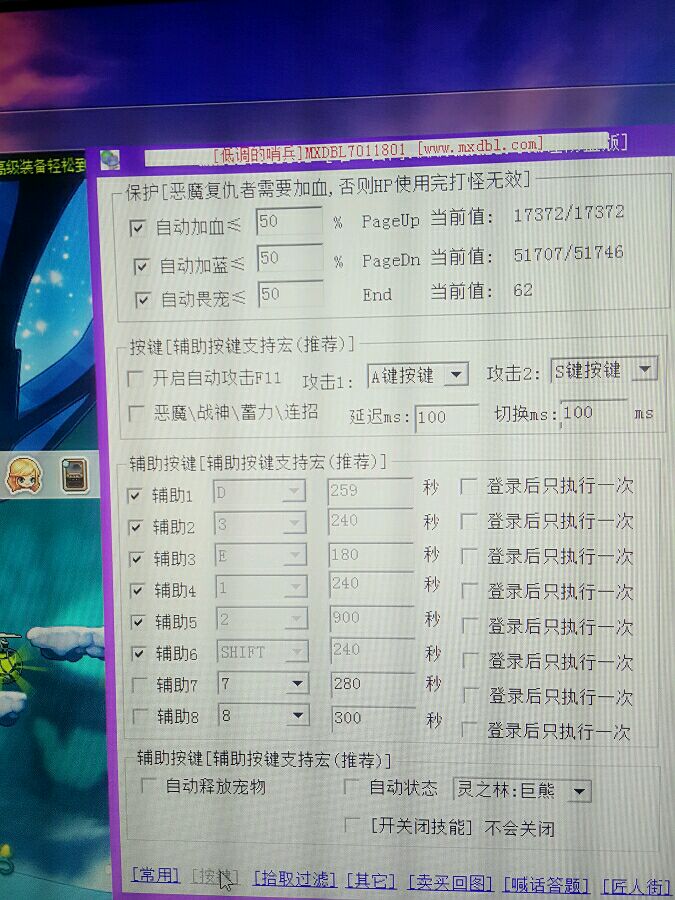
Task: Switch to the 拾取过滤 tab
Action: pos(294,879)
